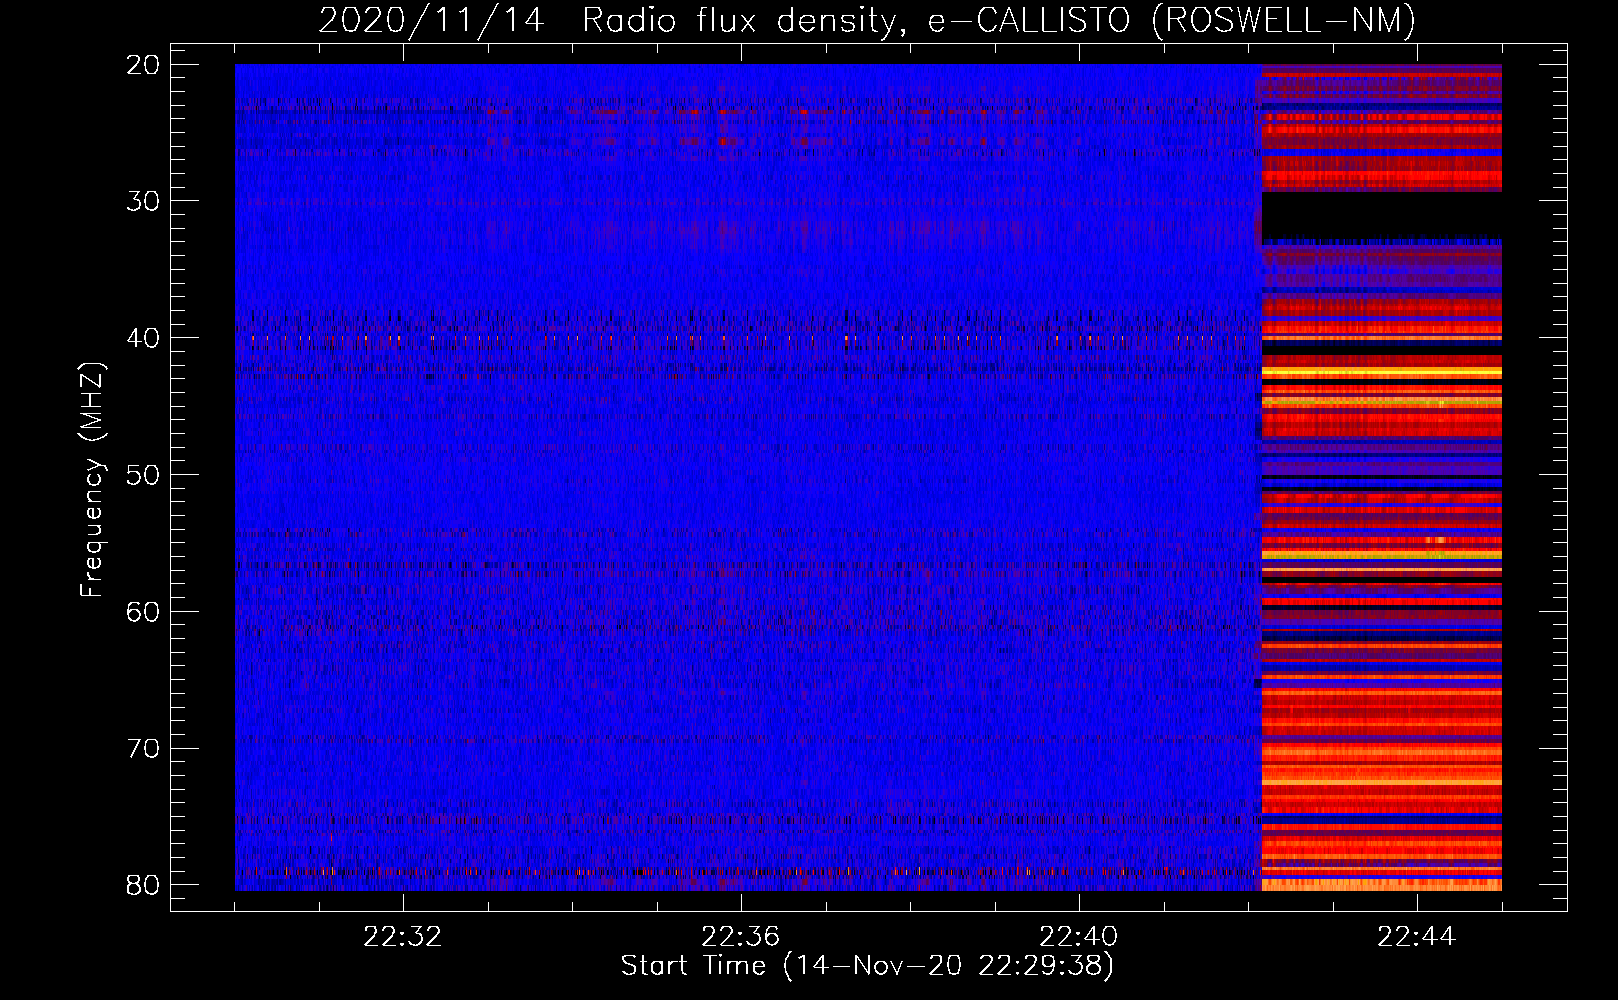Viewport: 1618px width, 1000px height.
Task: Click the 22:36 time tick label
Action: click(741, 937)
